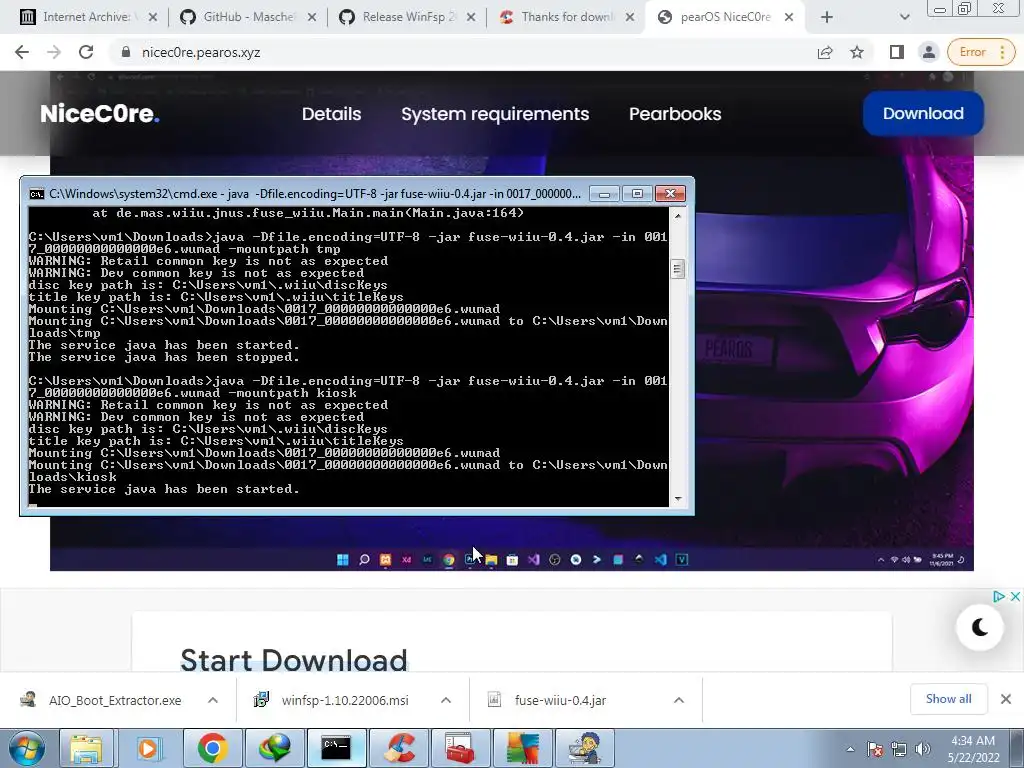Image resolution: width=1024 pixels, height=768 pixels.
Task: Close the ad with X icon
Action: click(x=1015, y=596)
